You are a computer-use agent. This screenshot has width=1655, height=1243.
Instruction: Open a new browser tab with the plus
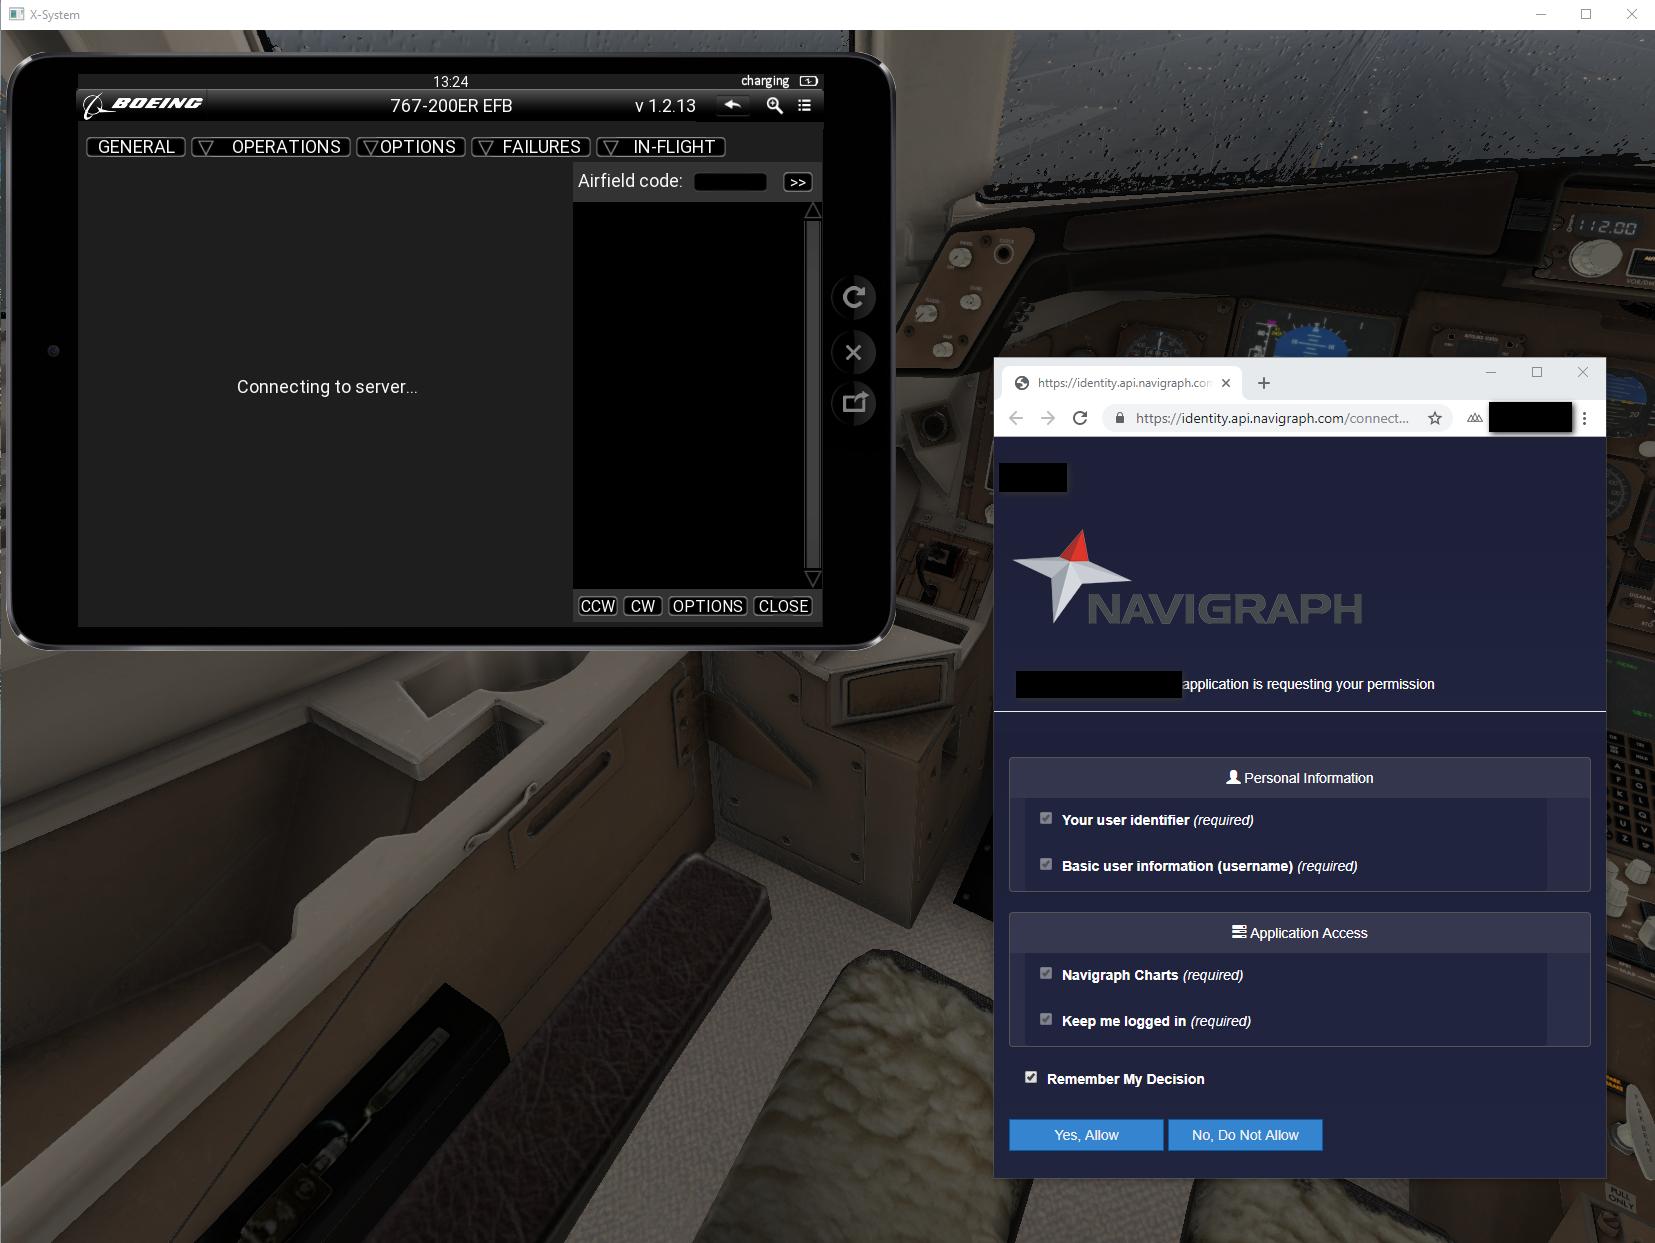point(1264,383)
